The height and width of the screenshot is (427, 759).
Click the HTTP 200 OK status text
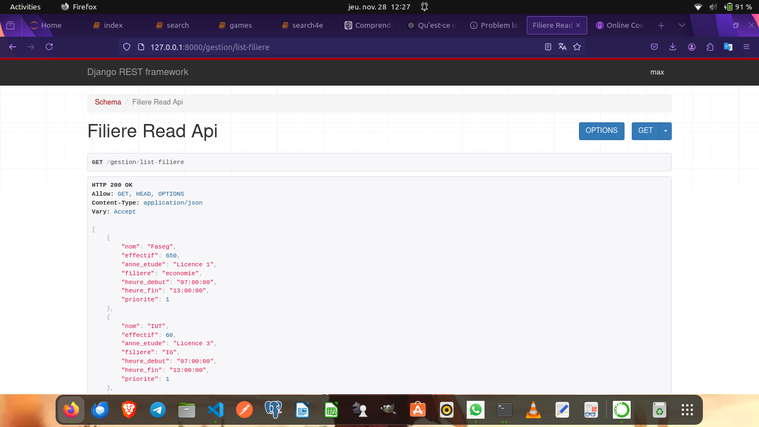pos(112,185)
